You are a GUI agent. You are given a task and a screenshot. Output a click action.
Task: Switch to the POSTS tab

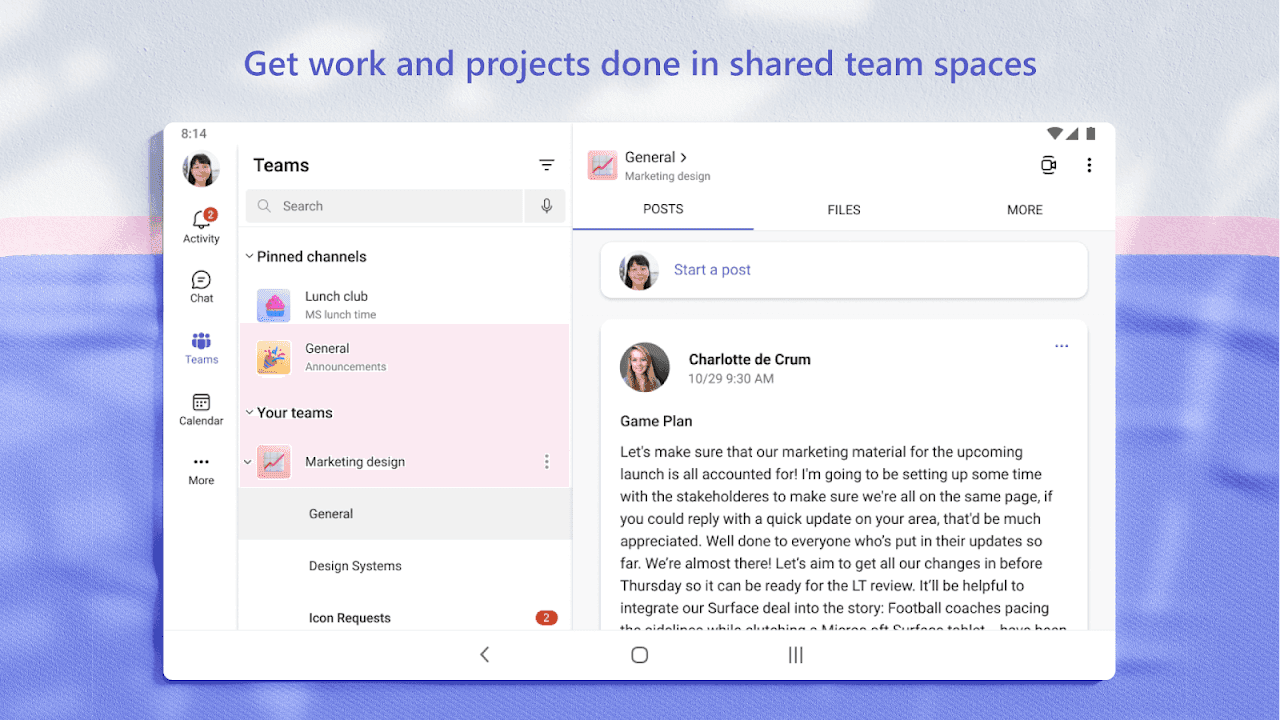coord(663,209)
